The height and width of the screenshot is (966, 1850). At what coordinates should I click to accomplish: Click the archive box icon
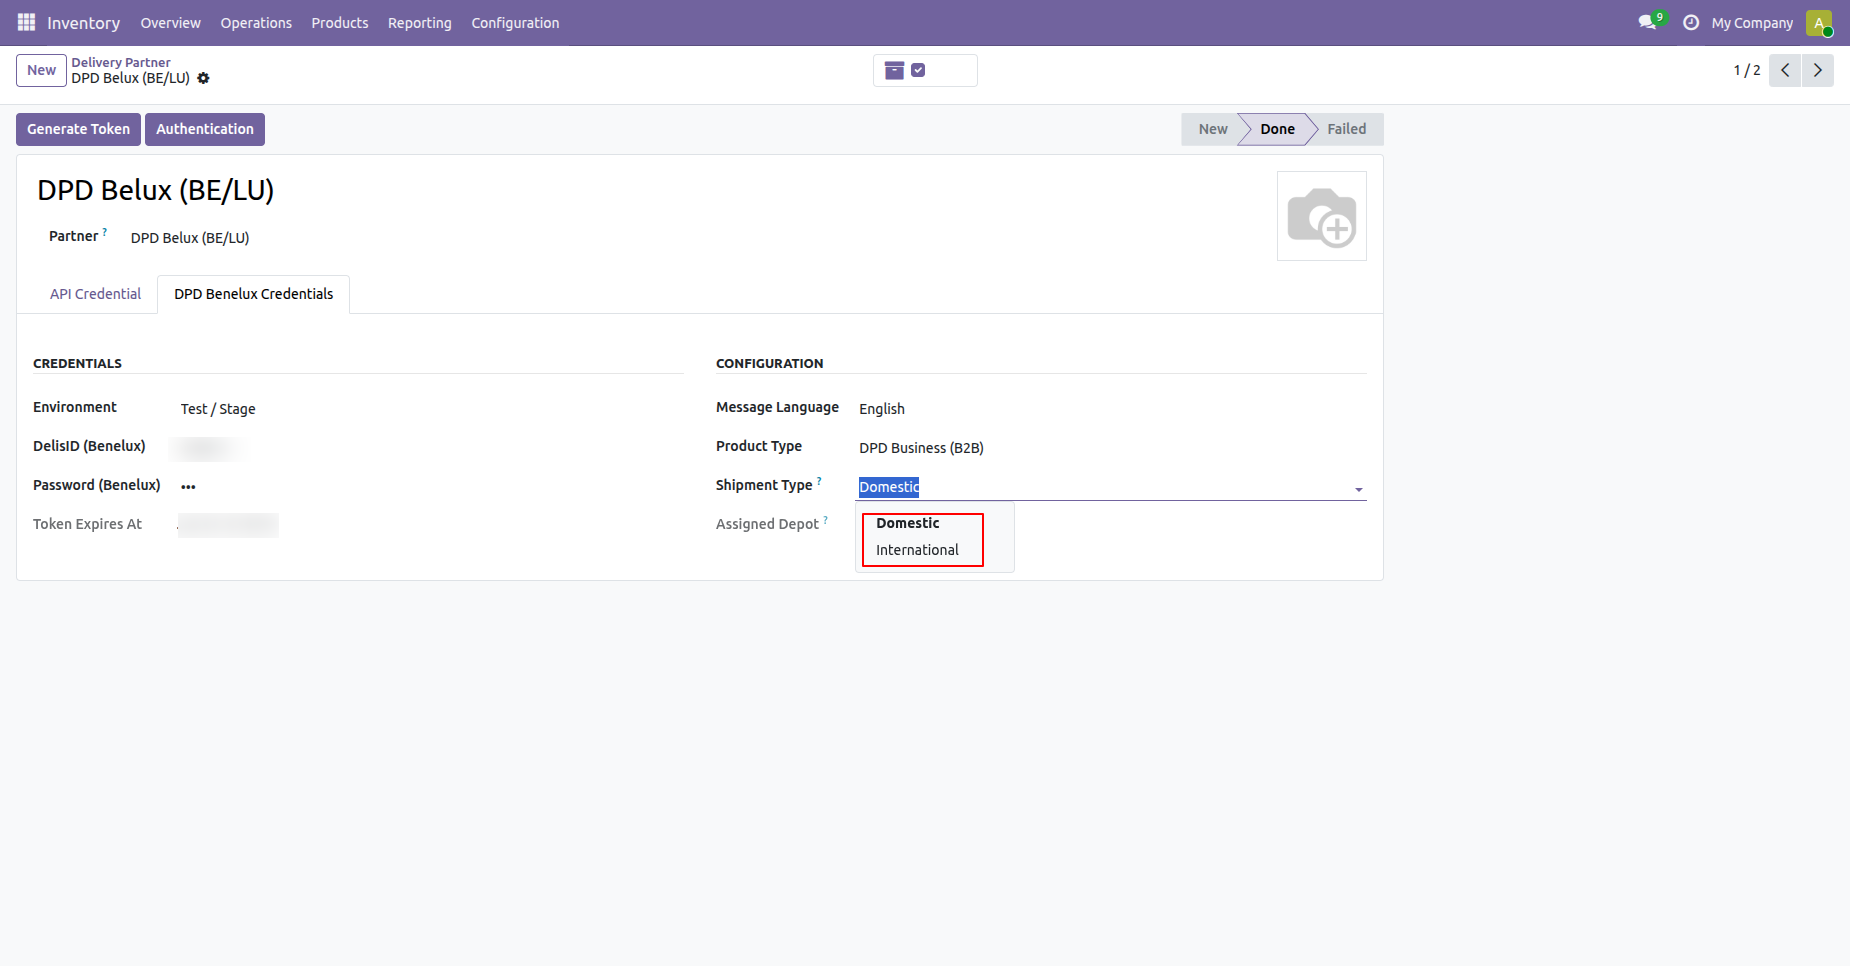[x=894, y=70]
